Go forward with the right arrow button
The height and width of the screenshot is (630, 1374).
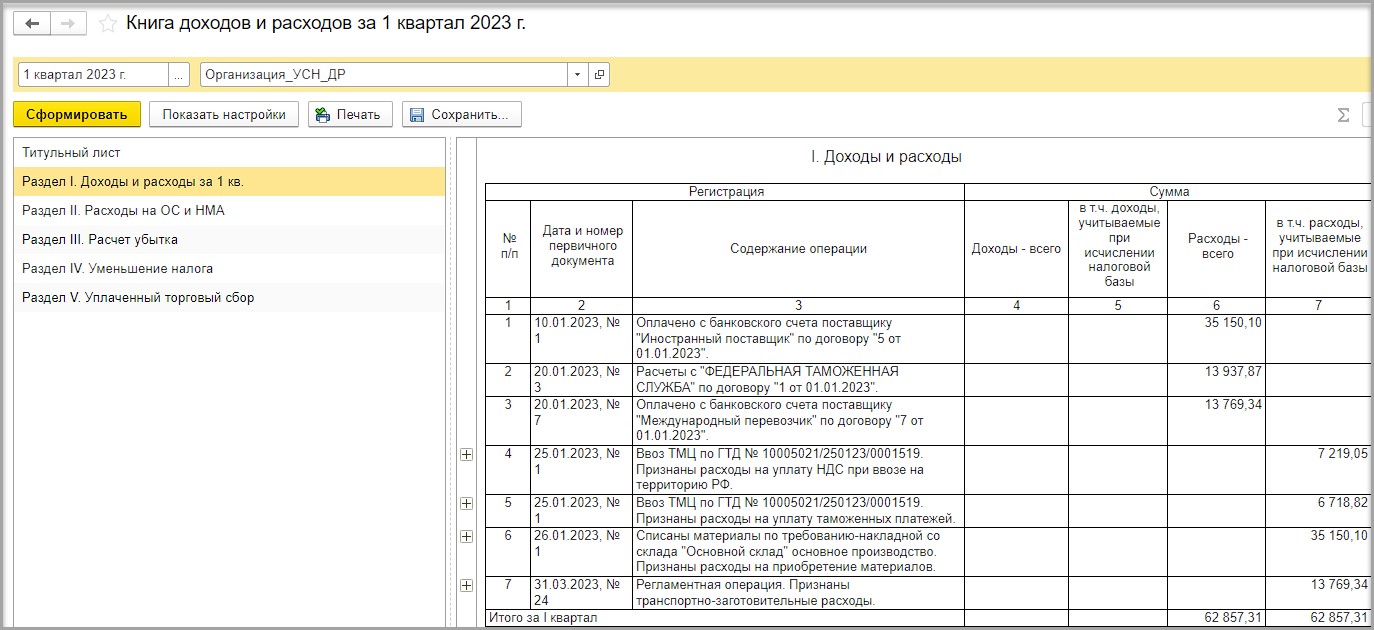(x=66, y=24)
